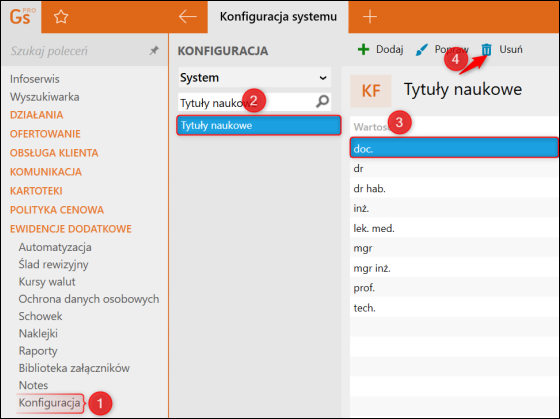Screen dimensions: 560x419
Task: Open a new tab with the plus icon
Action: pyautogui.click(x=370, y=16)
